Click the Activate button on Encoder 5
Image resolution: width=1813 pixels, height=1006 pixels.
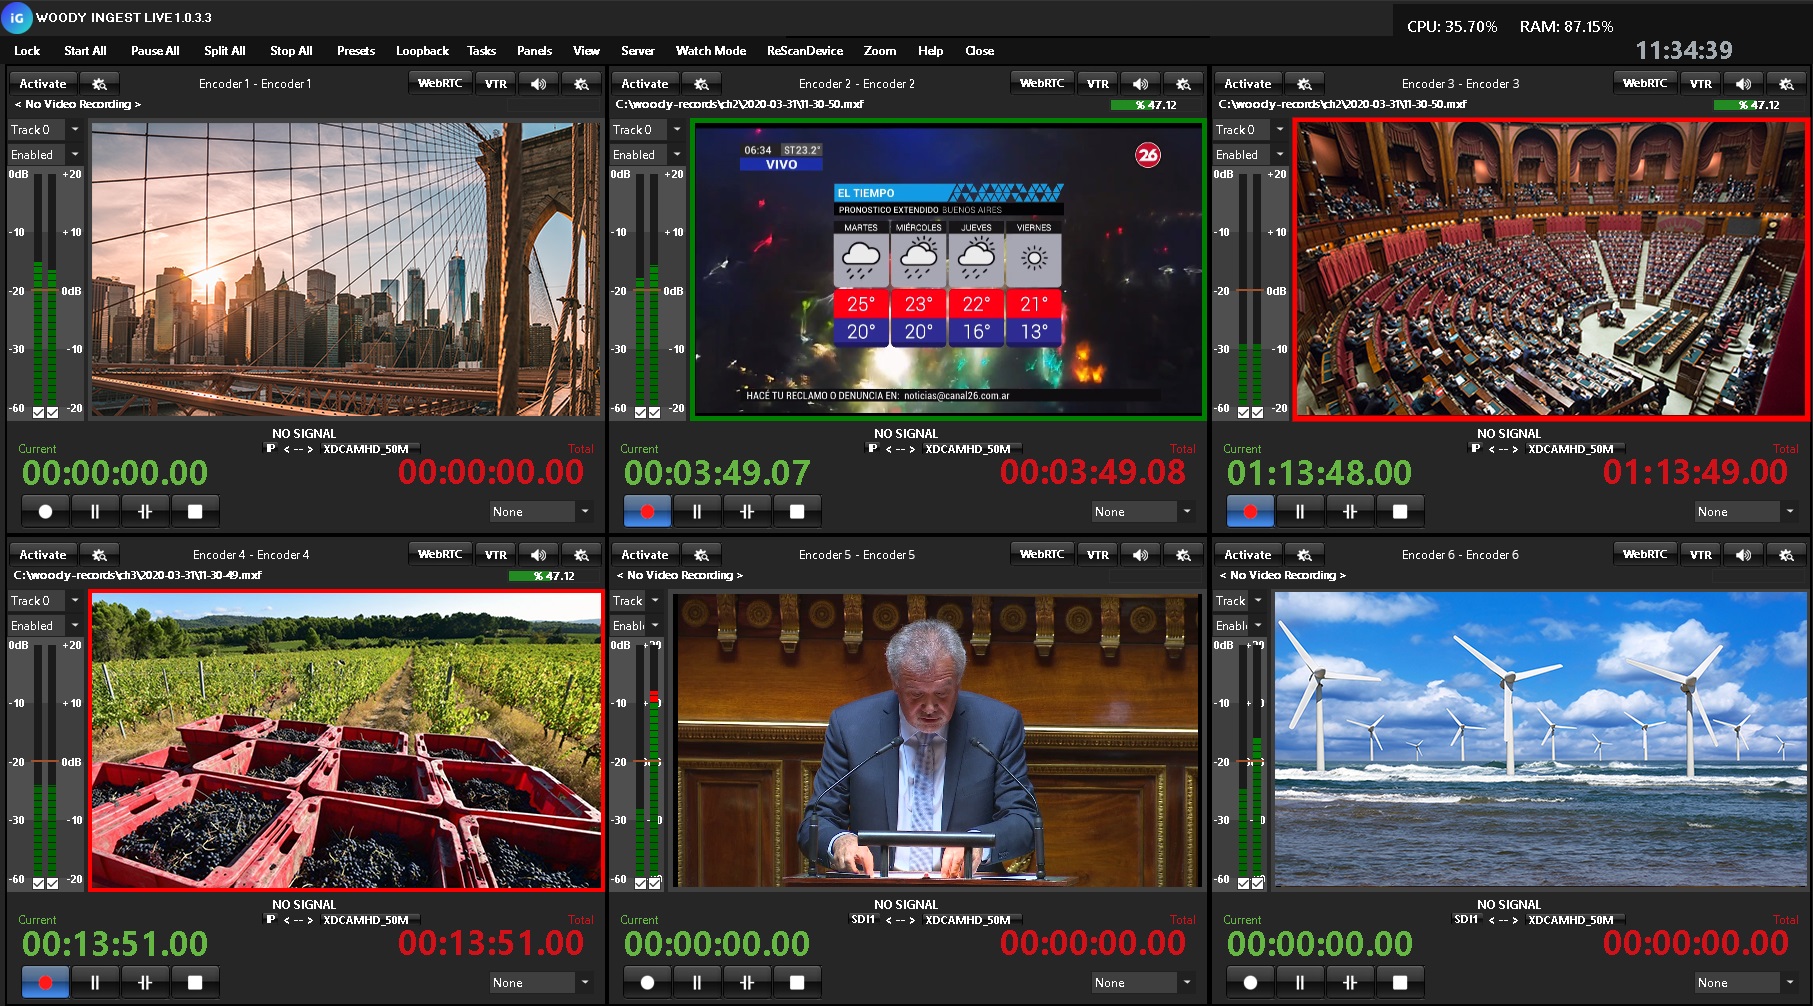tap(645, 554)
